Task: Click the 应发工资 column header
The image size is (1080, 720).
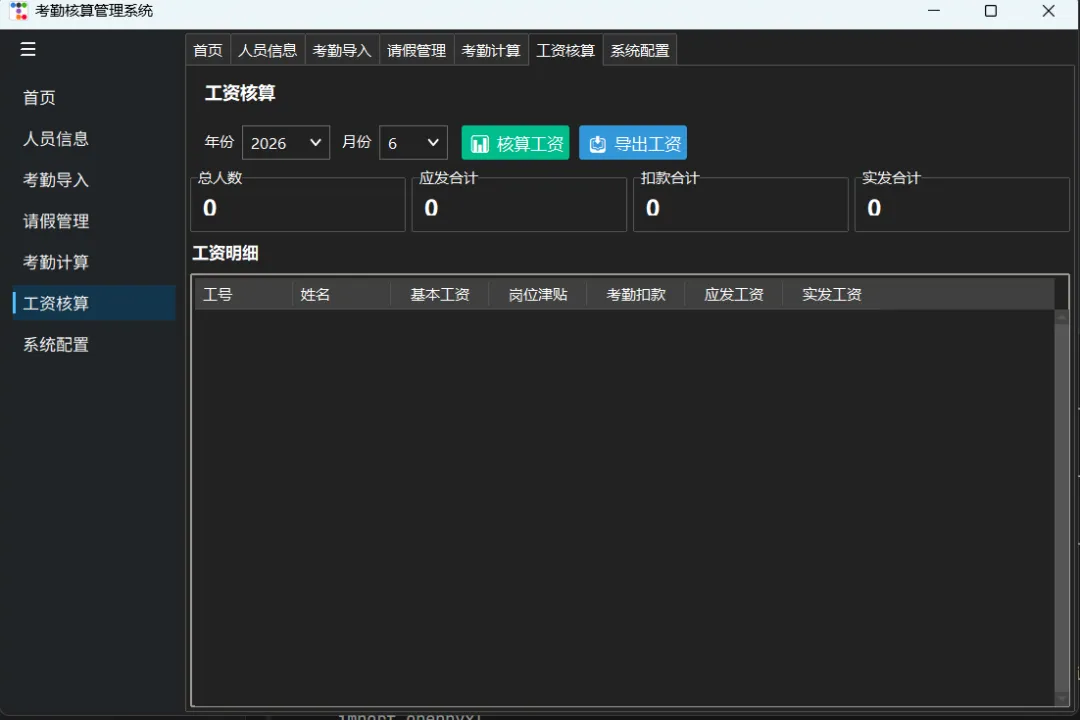Action: point(734,294)
